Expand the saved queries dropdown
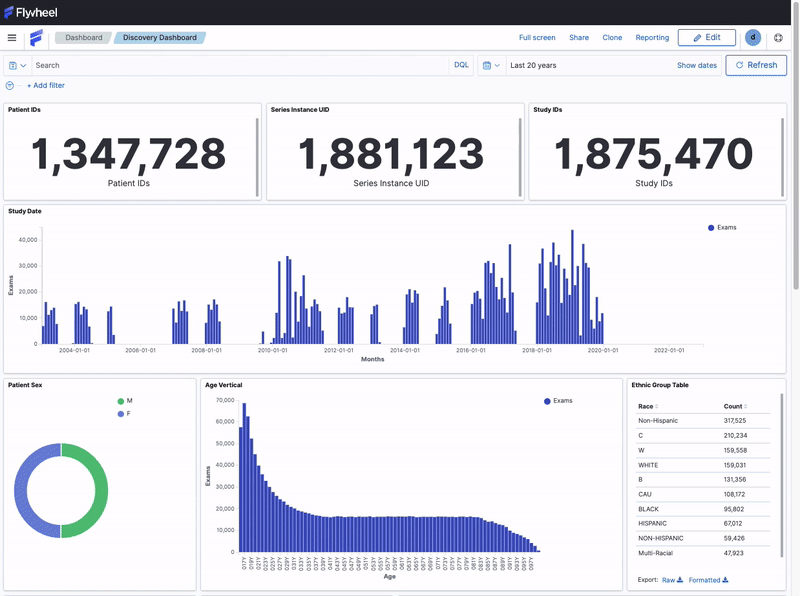This screenshot has width=800, height=596. click(x=17, y=65)
